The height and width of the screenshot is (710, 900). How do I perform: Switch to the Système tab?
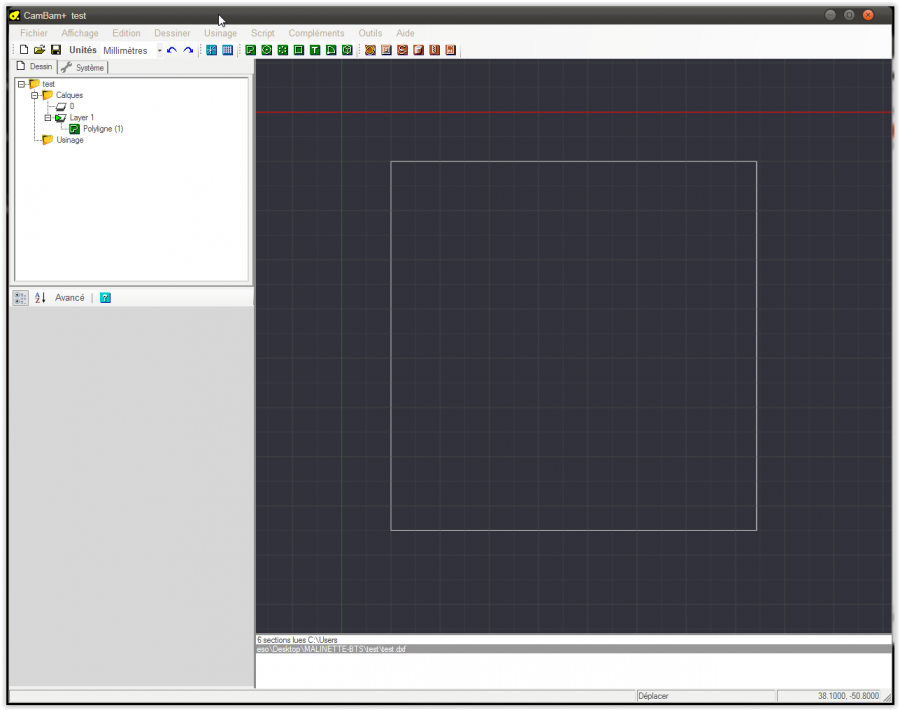click(x=83, y=68)
